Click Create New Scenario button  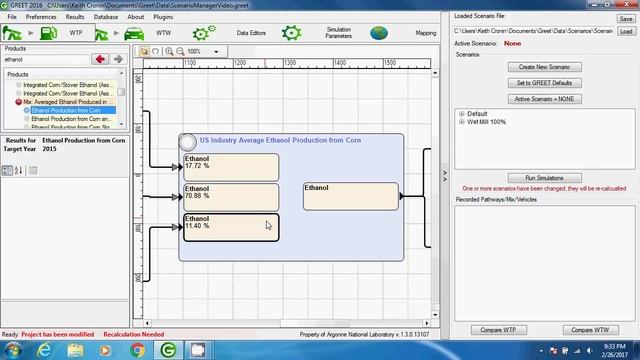tap(544, 67)
